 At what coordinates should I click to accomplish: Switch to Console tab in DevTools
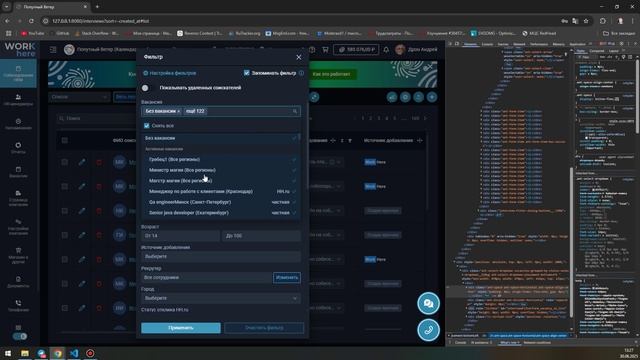click(487, 44)
